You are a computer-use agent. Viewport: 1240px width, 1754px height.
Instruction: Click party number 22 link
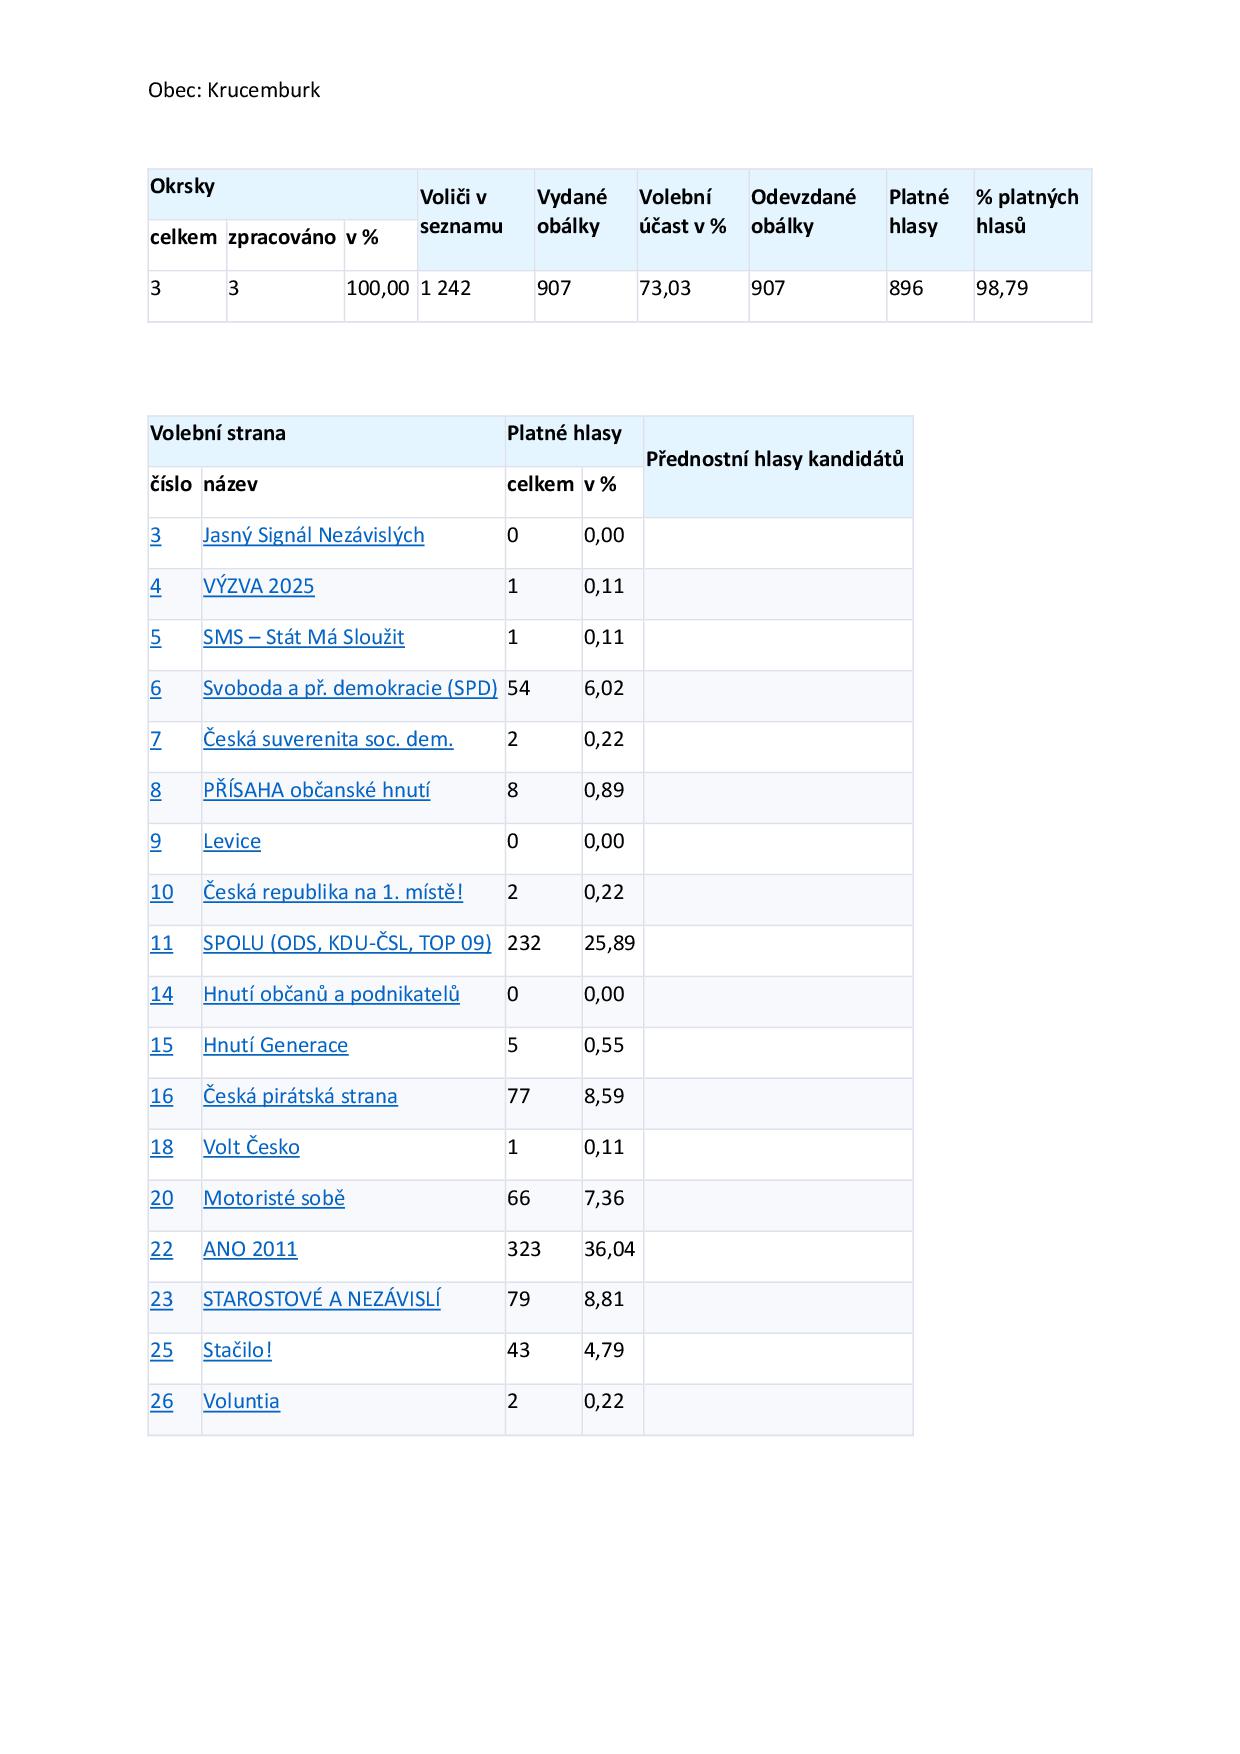pyautogui.click(x=161, y=1249)
